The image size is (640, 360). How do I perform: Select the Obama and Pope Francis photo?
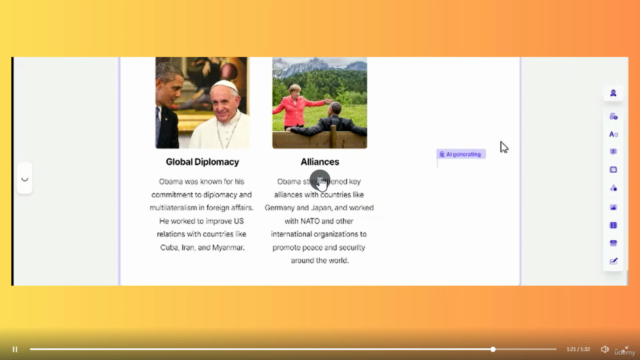pyautogui.click(x=202, y=102)
